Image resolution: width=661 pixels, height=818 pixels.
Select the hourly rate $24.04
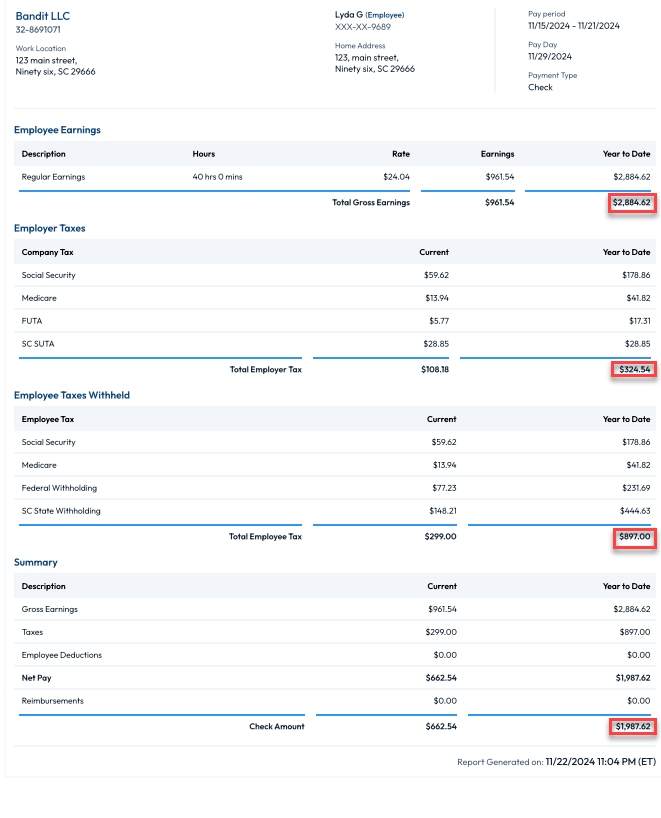396,177
